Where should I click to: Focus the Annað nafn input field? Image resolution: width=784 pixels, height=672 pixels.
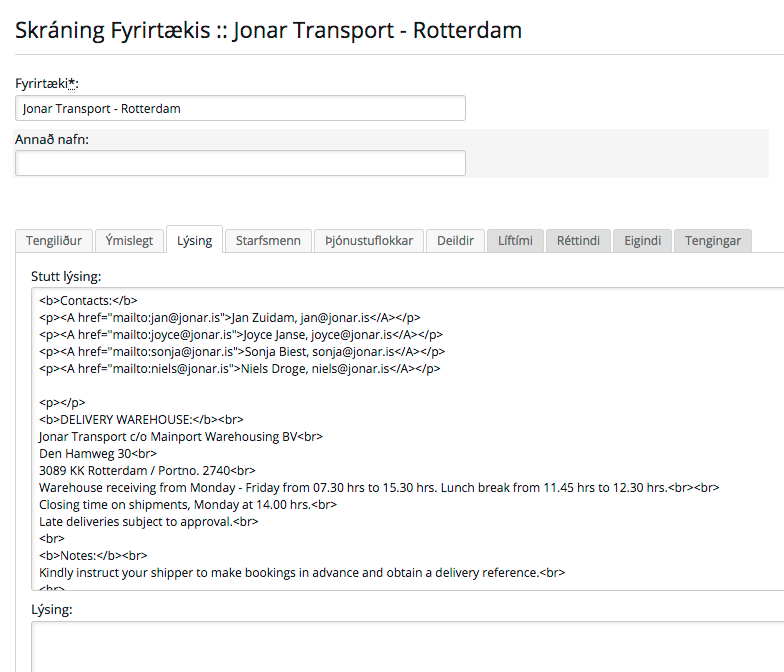(x=240, y=163)
